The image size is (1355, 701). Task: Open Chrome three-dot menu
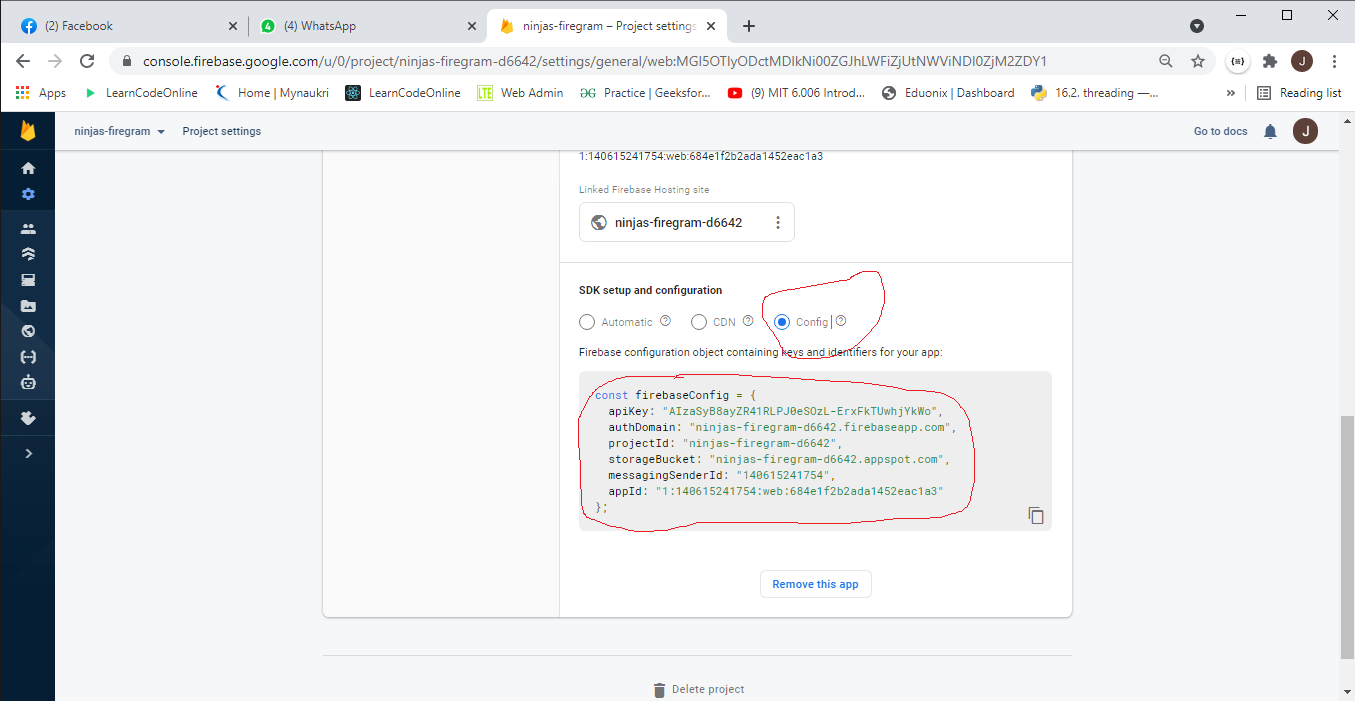[x=1334, y=61]
